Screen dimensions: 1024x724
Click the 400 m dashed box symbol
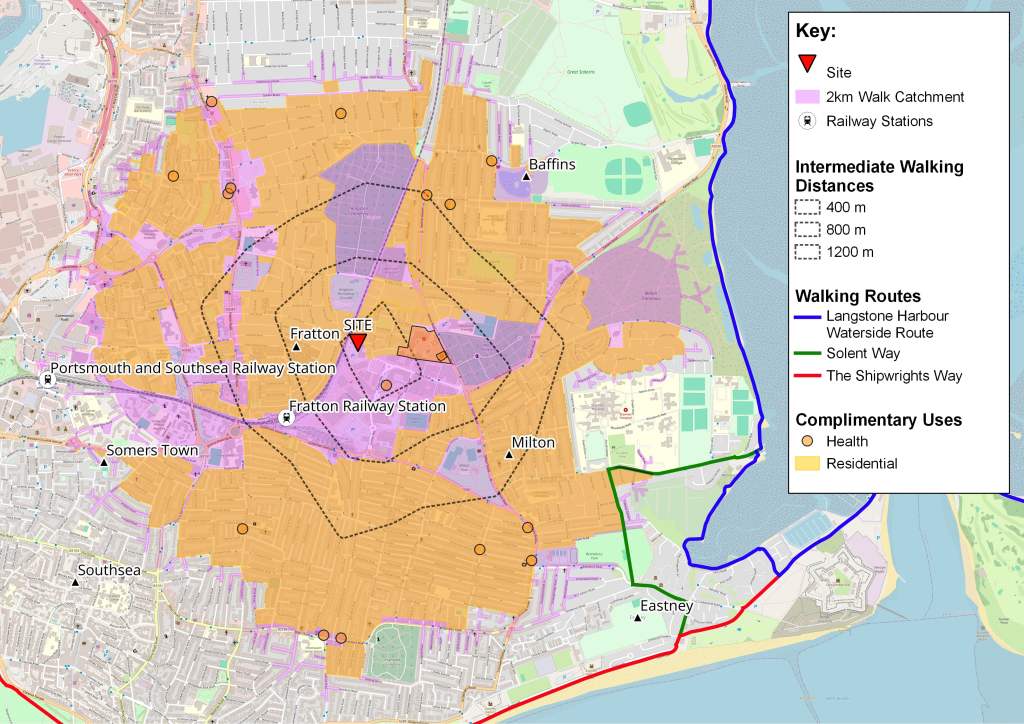tap(807, 208)
